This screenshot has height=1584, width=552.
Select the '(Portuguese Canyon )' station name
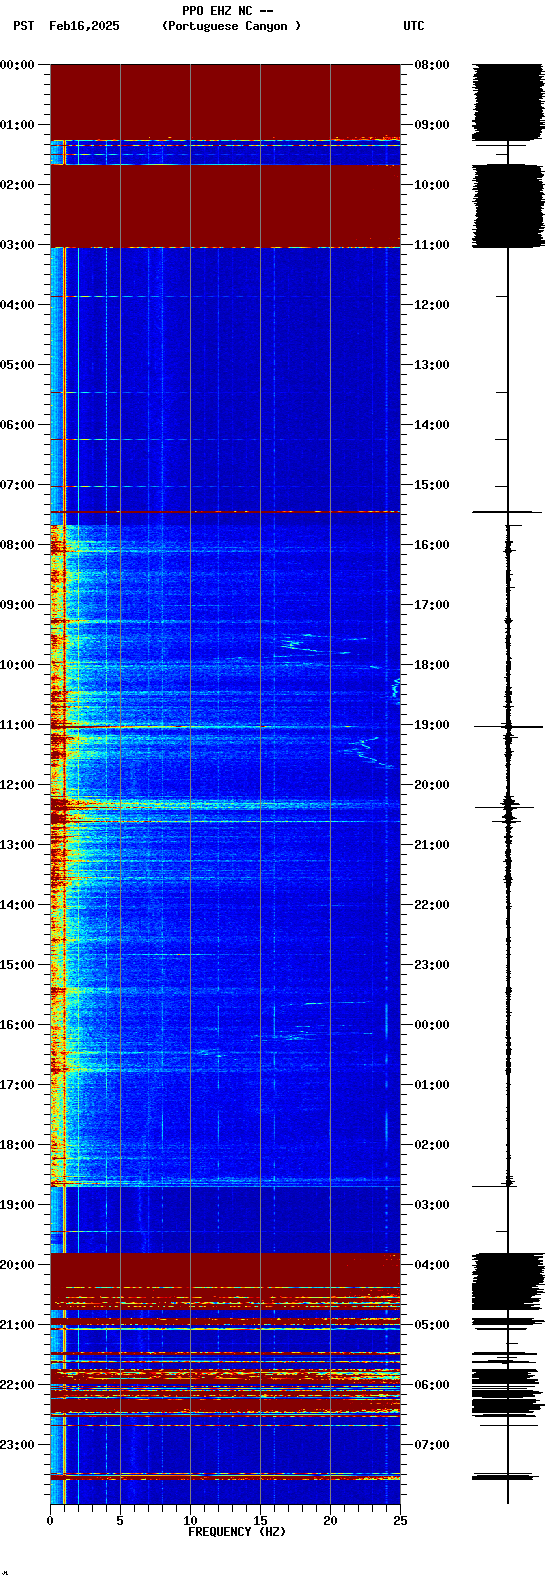[x=231, y=26]
